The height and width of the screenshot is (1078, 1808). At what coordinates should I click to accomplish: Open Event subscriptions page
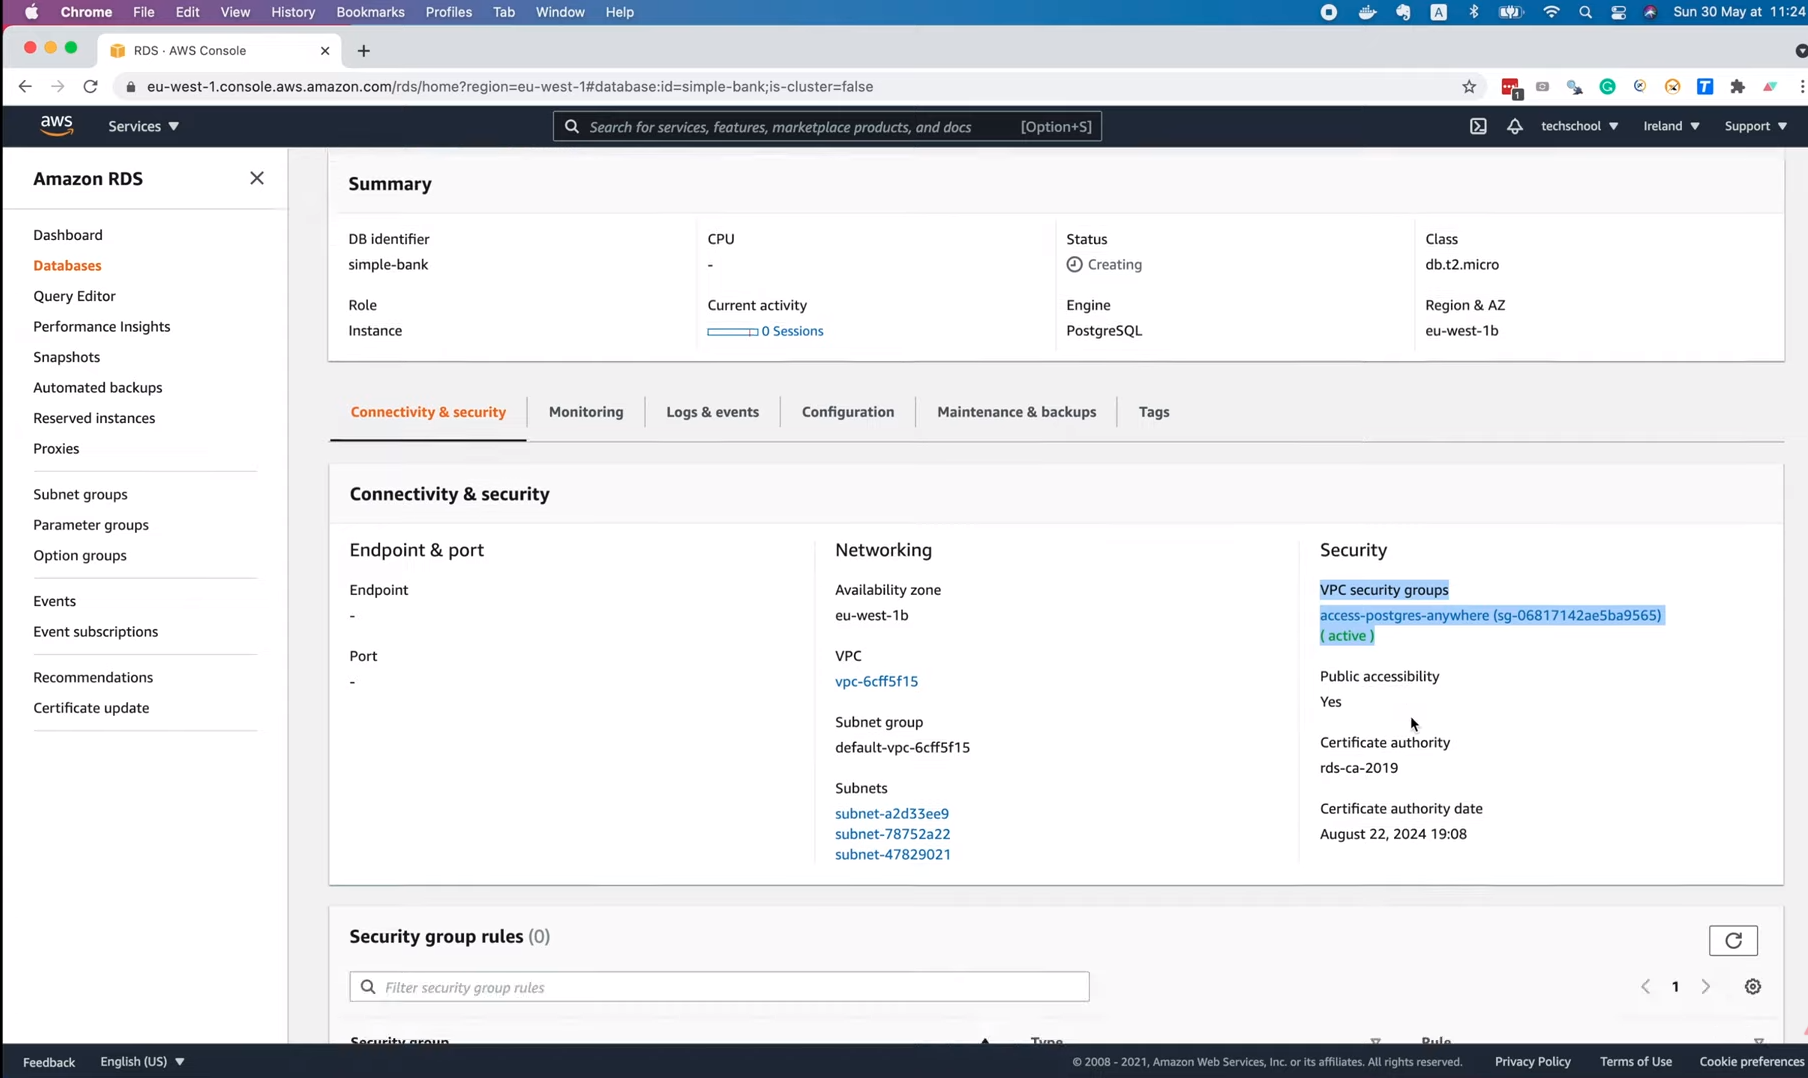click(x=95, y=632)
